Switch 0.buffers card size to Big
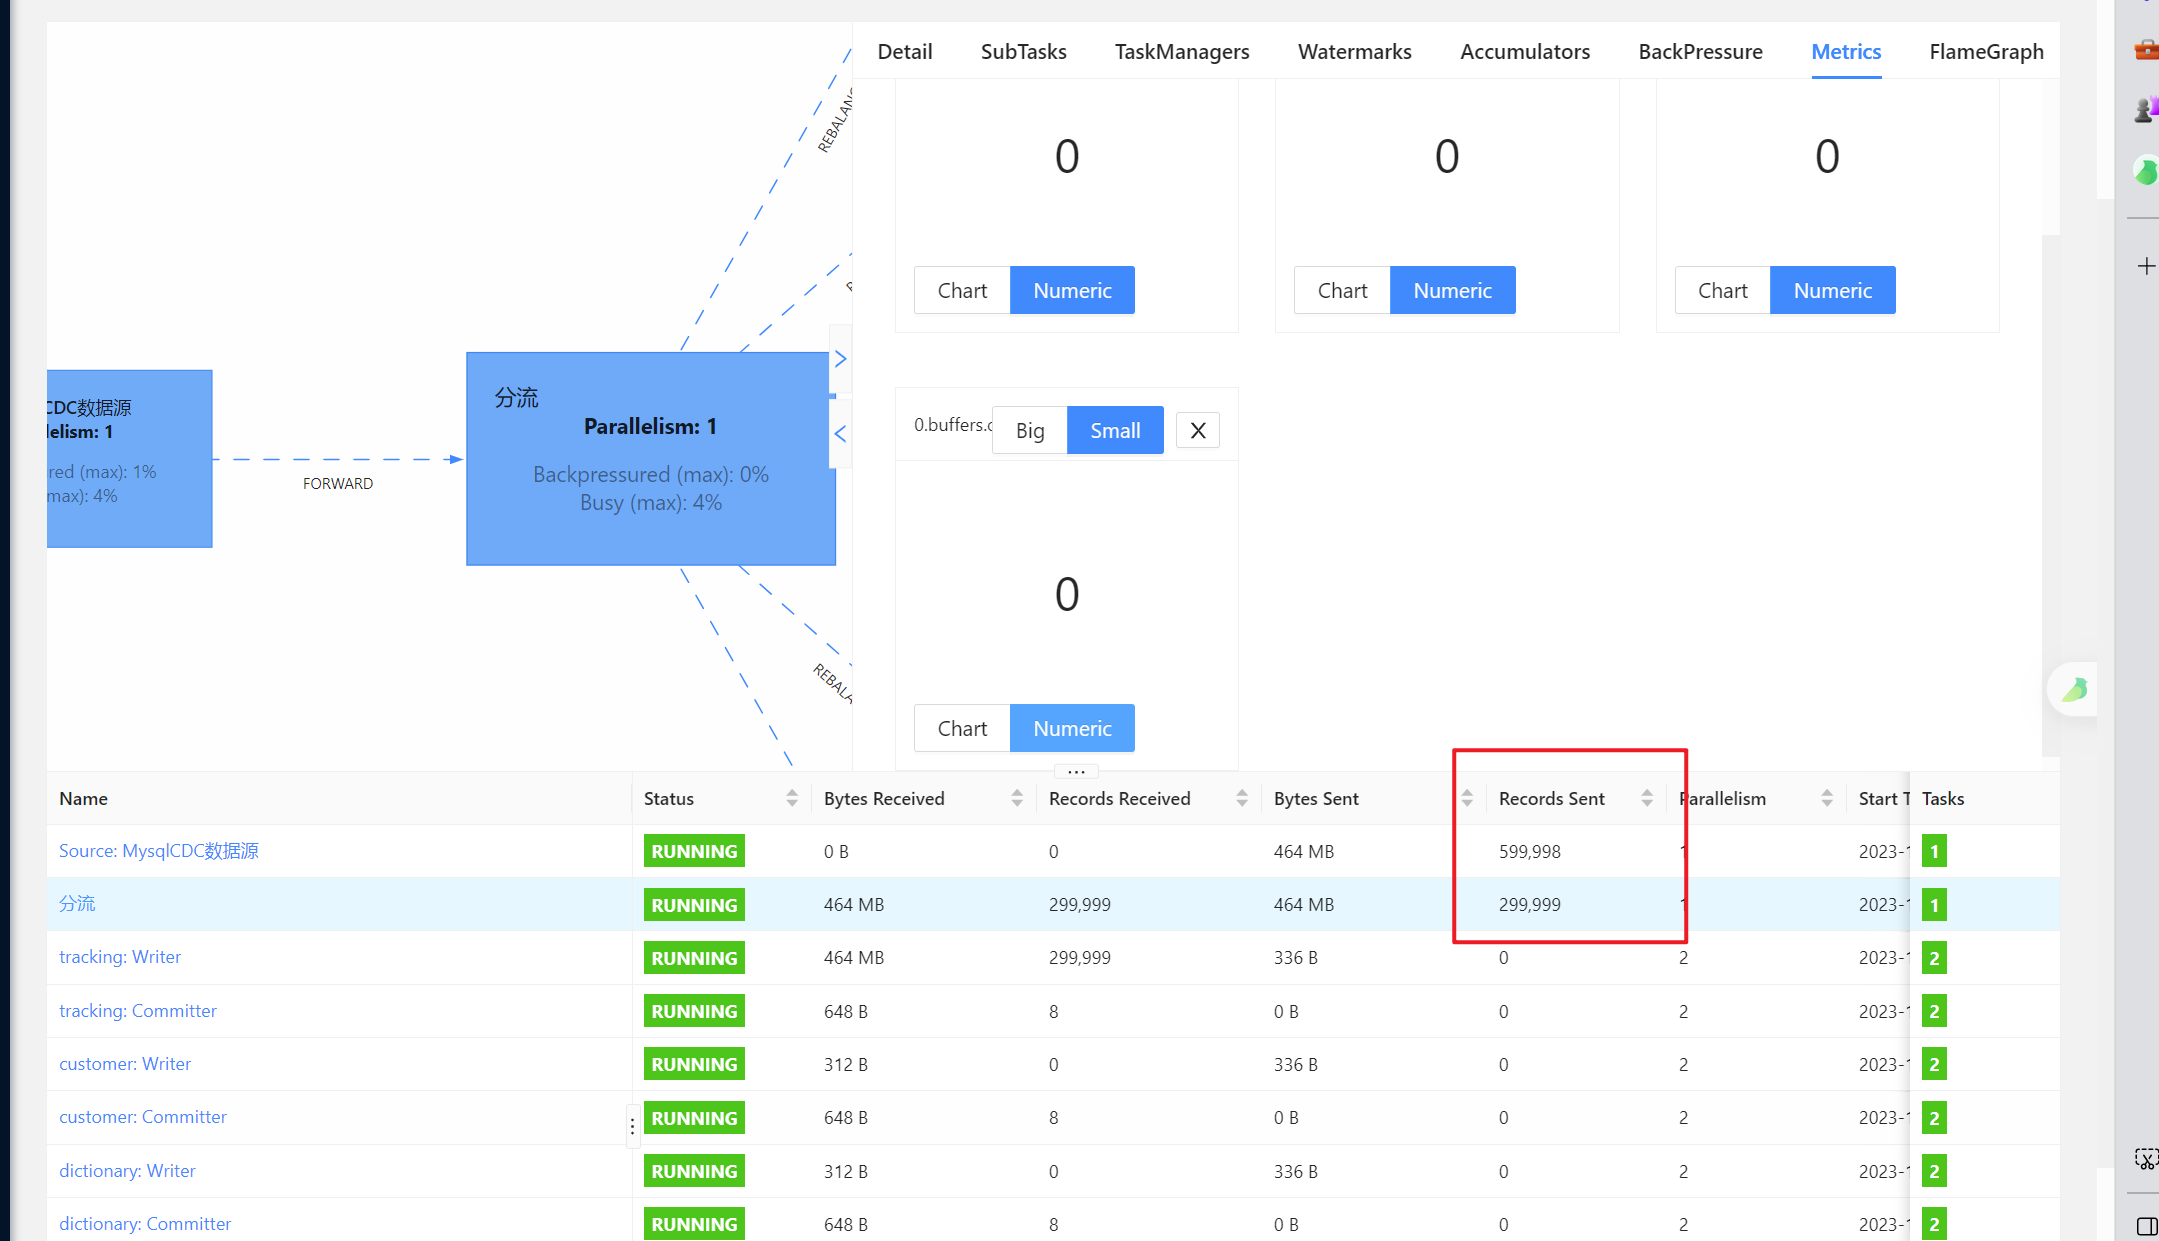2159x1241 pixels. pyautogui.click(x=1029, y=430)
